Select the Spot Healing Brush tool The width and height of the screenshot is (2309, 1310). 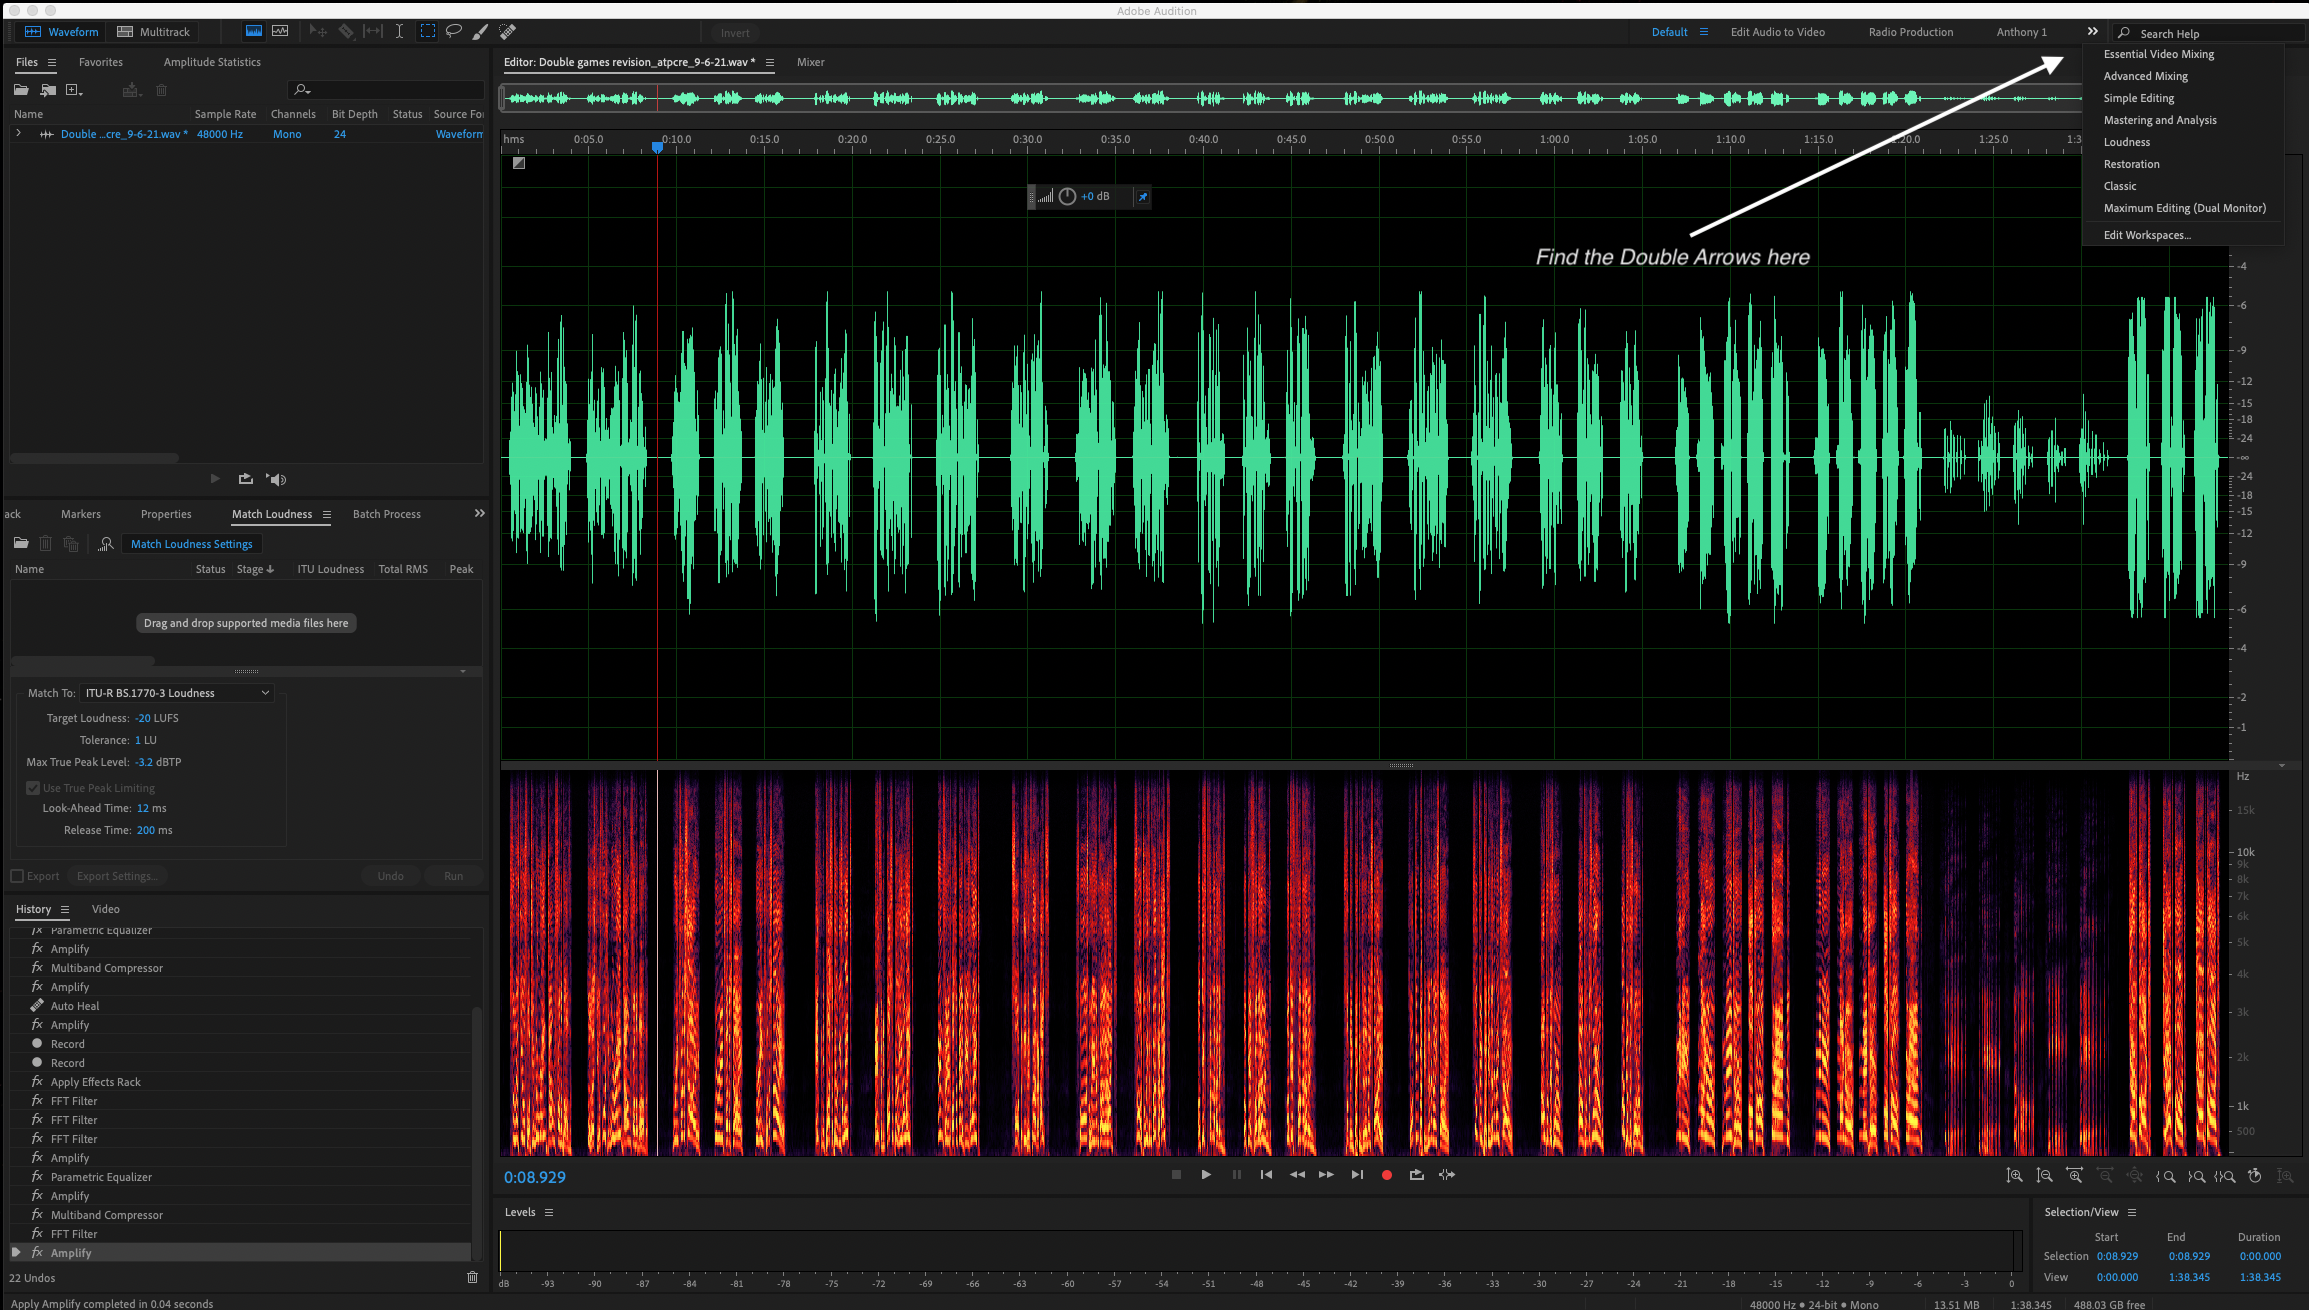(507, 31)
